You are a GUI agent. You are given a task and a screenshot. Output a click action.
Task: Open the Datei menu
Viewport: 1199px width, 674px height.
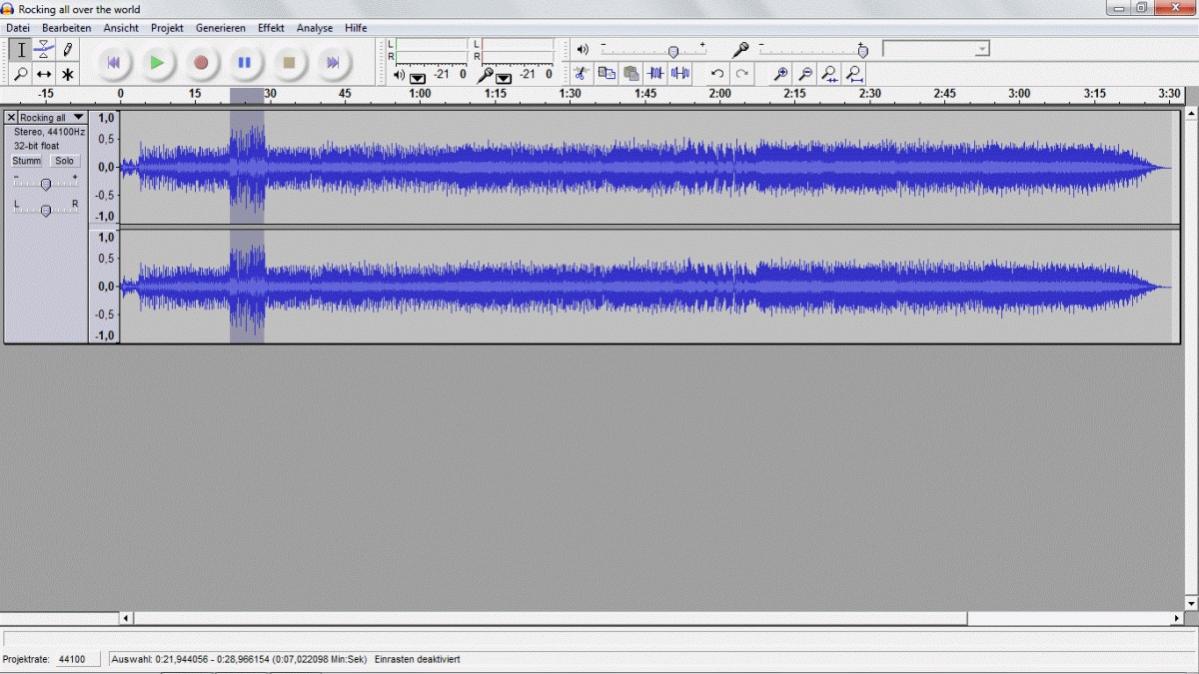coord(18,28)
